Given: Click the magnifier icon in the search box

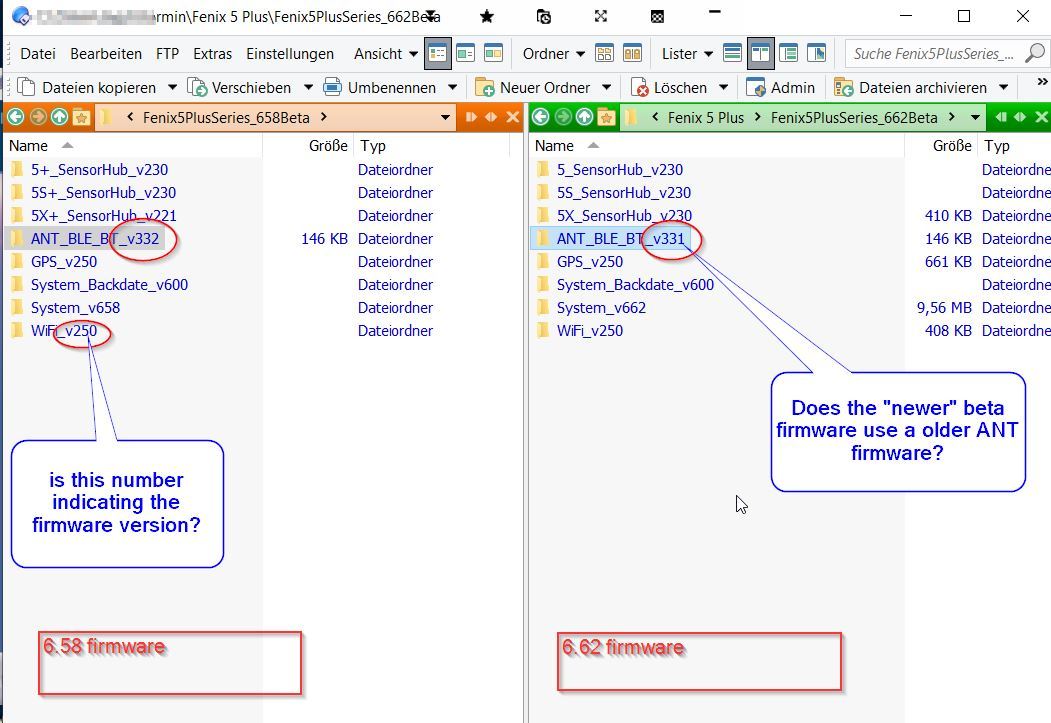Looking at the screenshot, I should point(1034,53).
